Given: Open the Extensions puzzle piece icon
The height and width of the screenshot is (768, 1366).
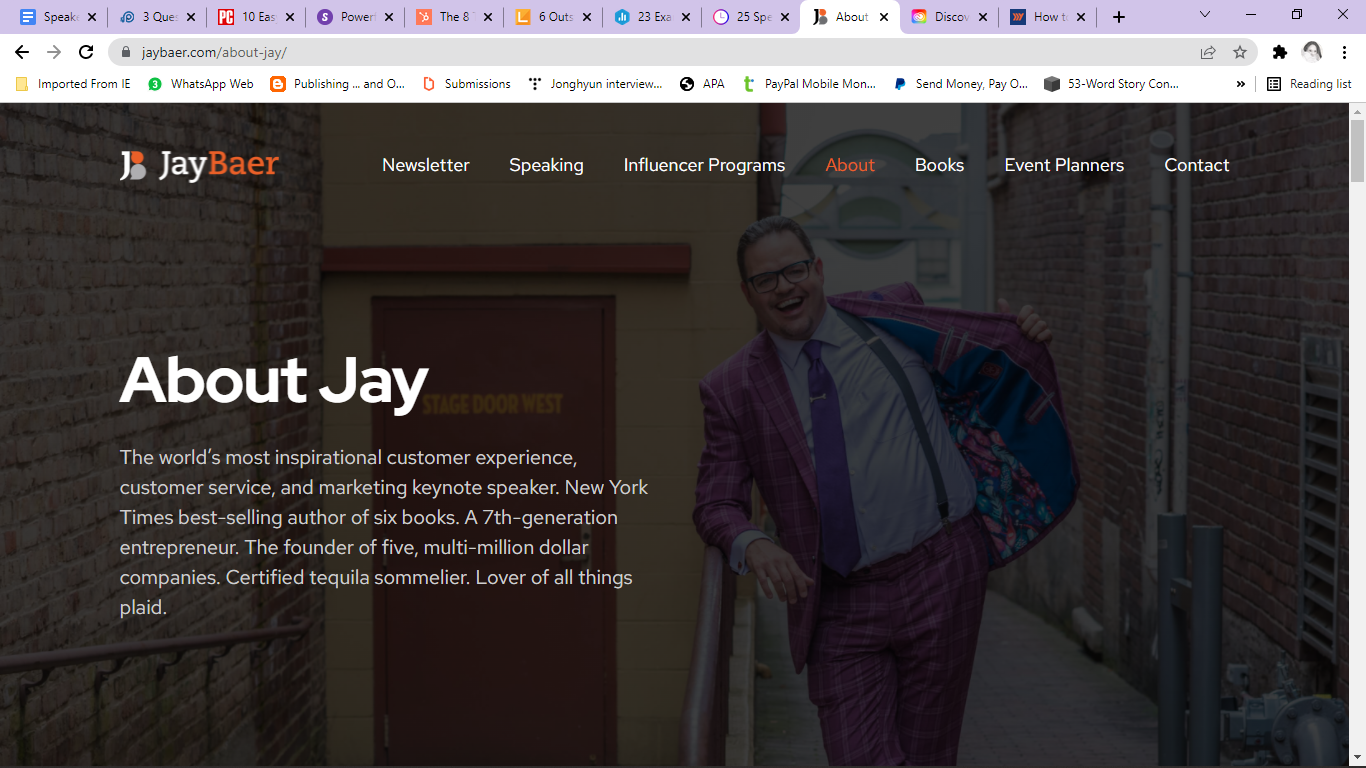Looking at the screenshot, I should point(1279,52).
